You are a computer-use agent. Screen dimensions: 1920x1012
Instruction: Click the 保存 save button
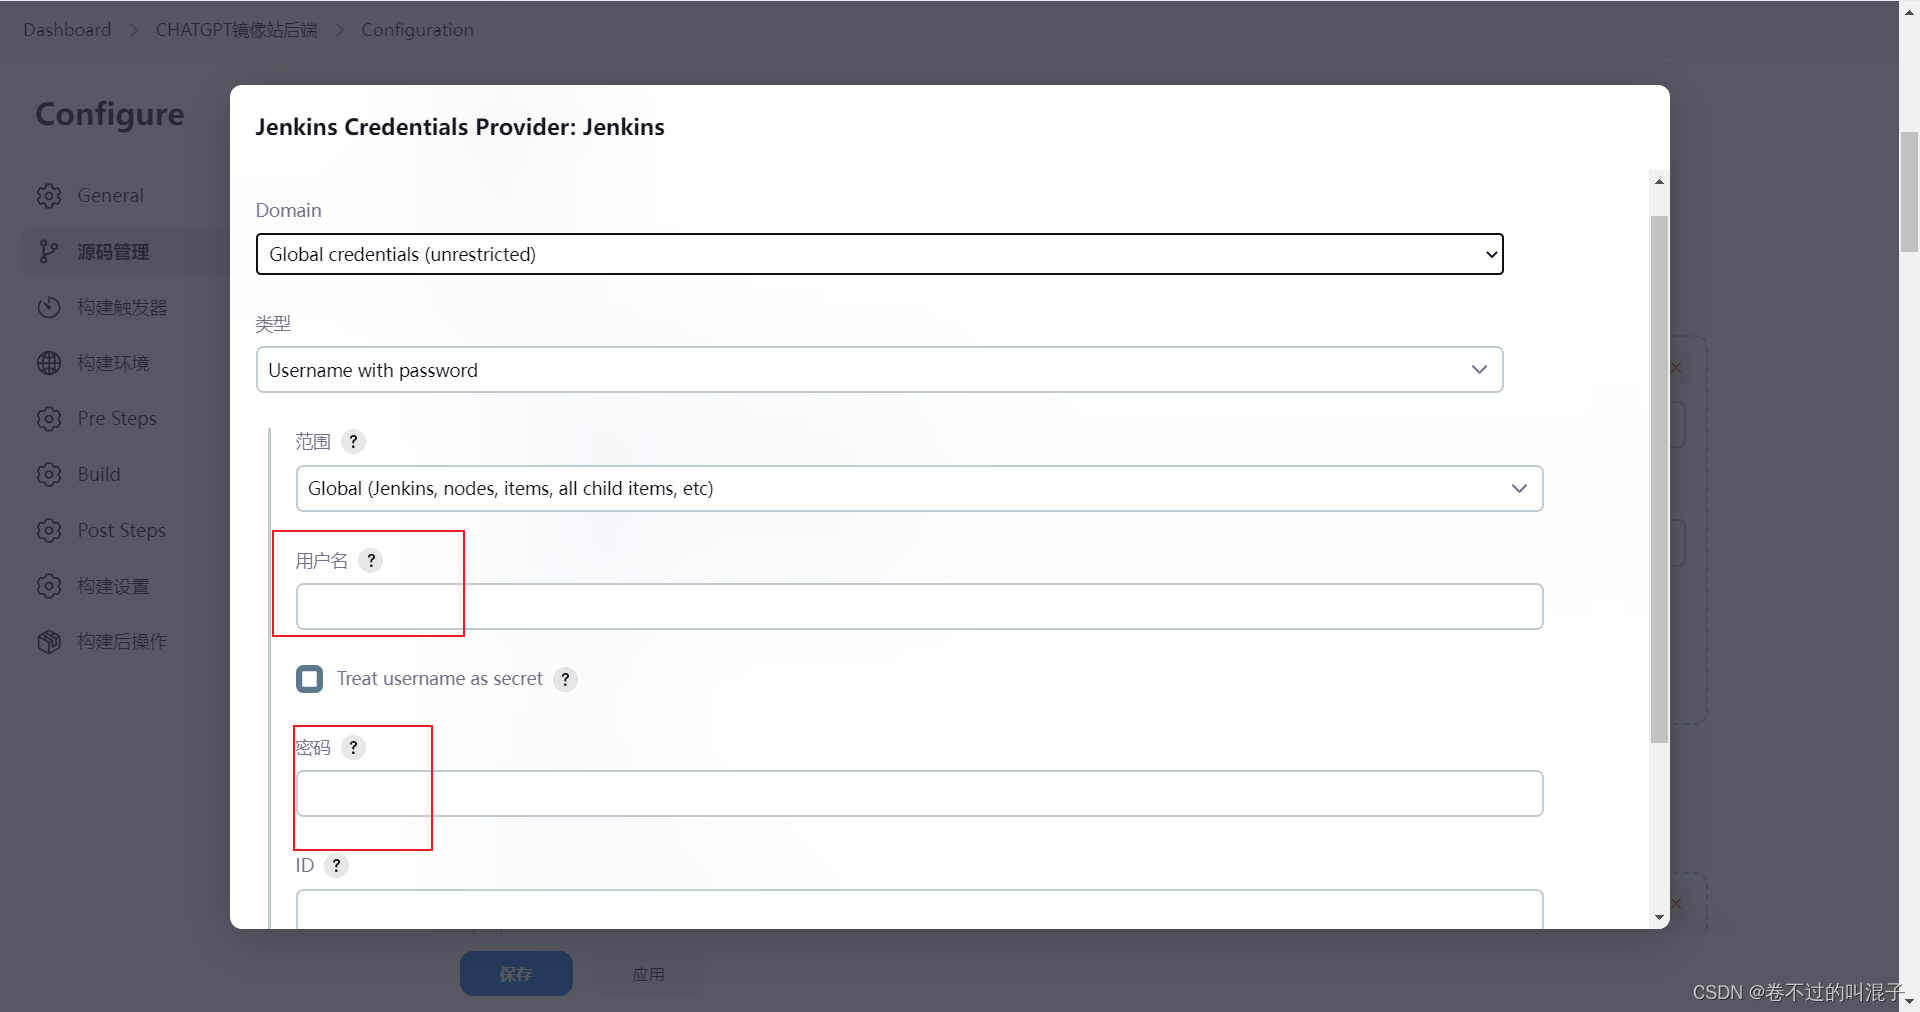[x=516, y=973]
